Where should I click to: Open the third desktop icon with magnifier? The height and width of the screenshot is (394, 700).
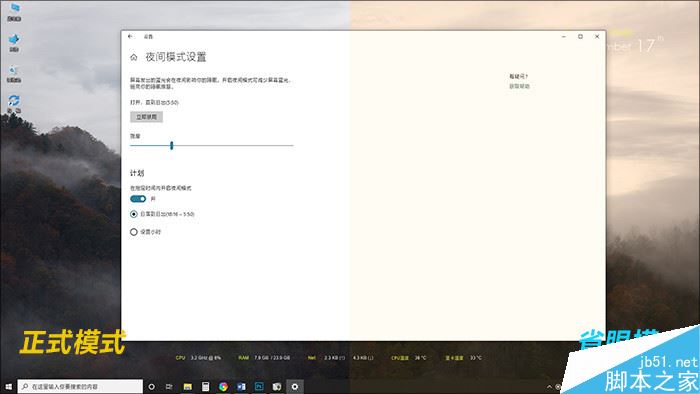point(14,74)
